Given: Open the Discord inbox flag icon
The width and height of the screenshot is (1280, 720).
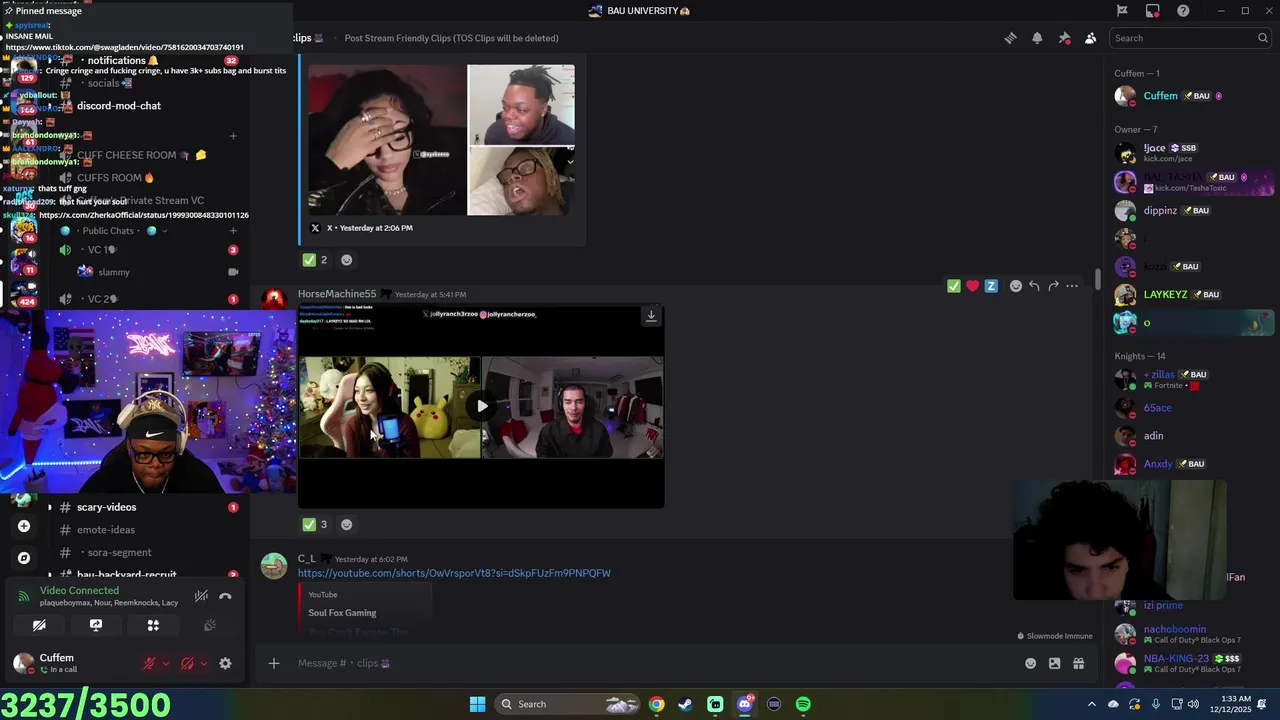Looking at the screenshot, I should pyautogui.click(x=1122, y=10).
